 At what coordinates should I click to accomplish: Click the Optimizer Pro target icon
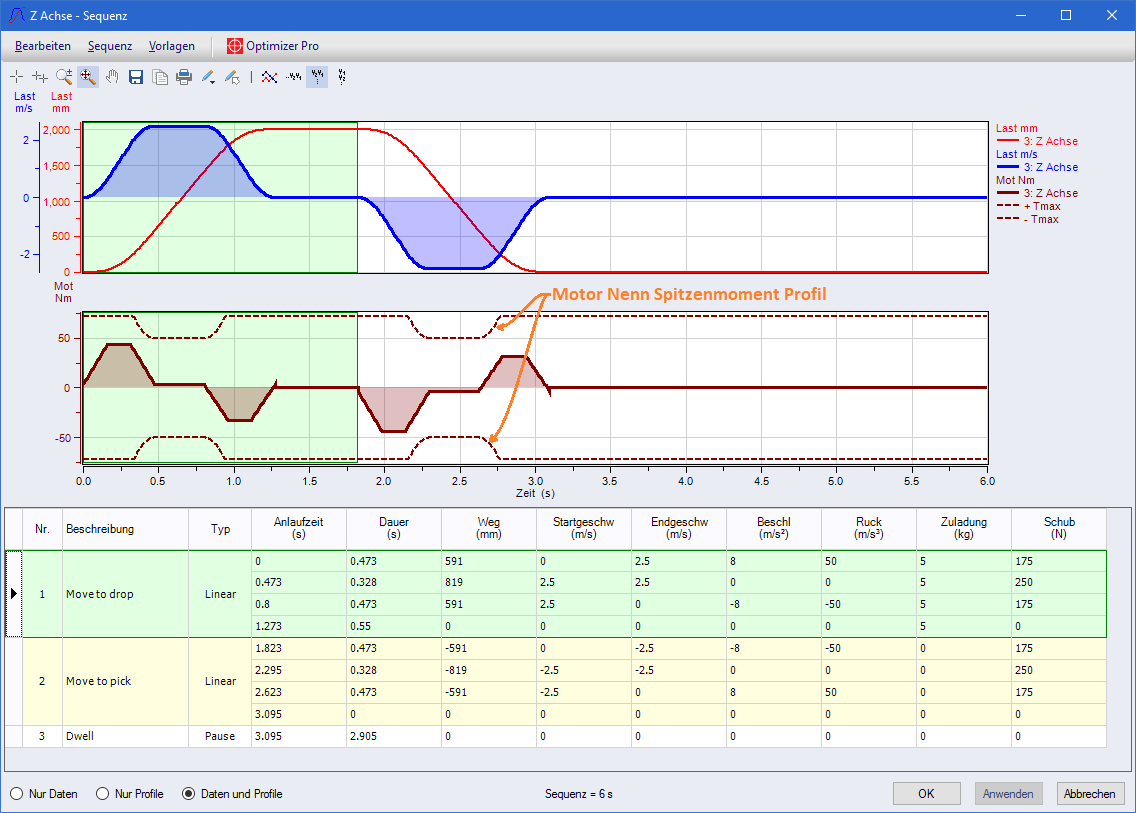tap(235, 46)
